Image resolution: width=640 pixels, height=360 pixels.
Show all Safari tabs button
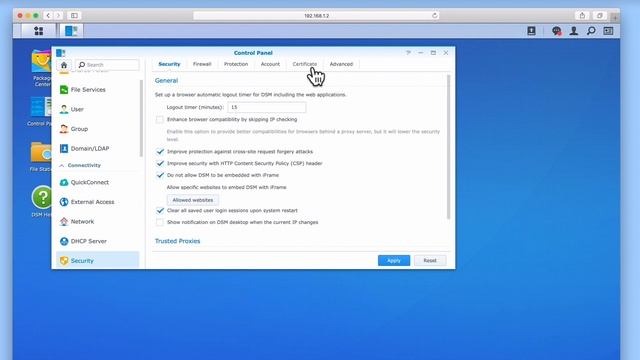click(599, 16)
